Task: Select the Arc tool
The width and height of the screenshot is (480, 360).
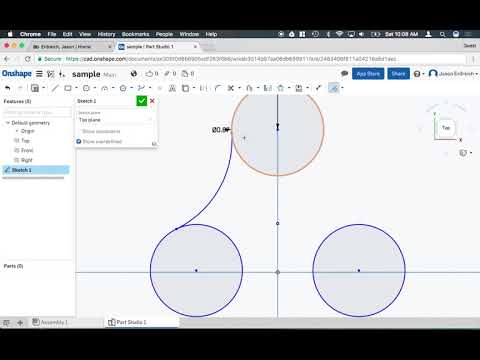Action: pos(105,88)
